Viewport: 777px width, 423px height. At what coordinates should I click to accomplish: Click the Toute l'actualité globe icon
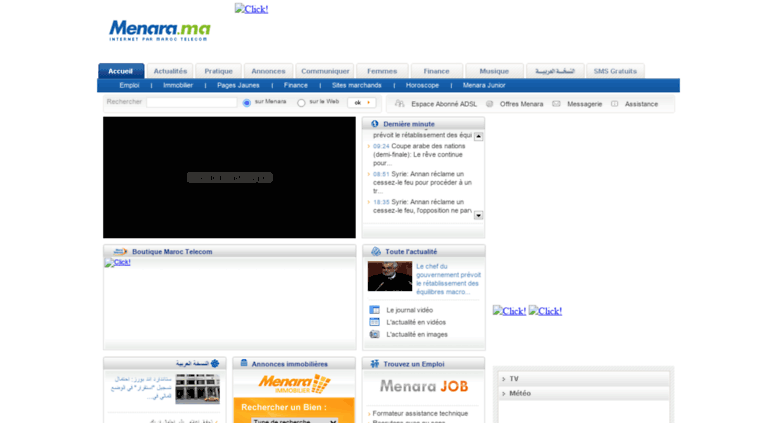[376, 252]
